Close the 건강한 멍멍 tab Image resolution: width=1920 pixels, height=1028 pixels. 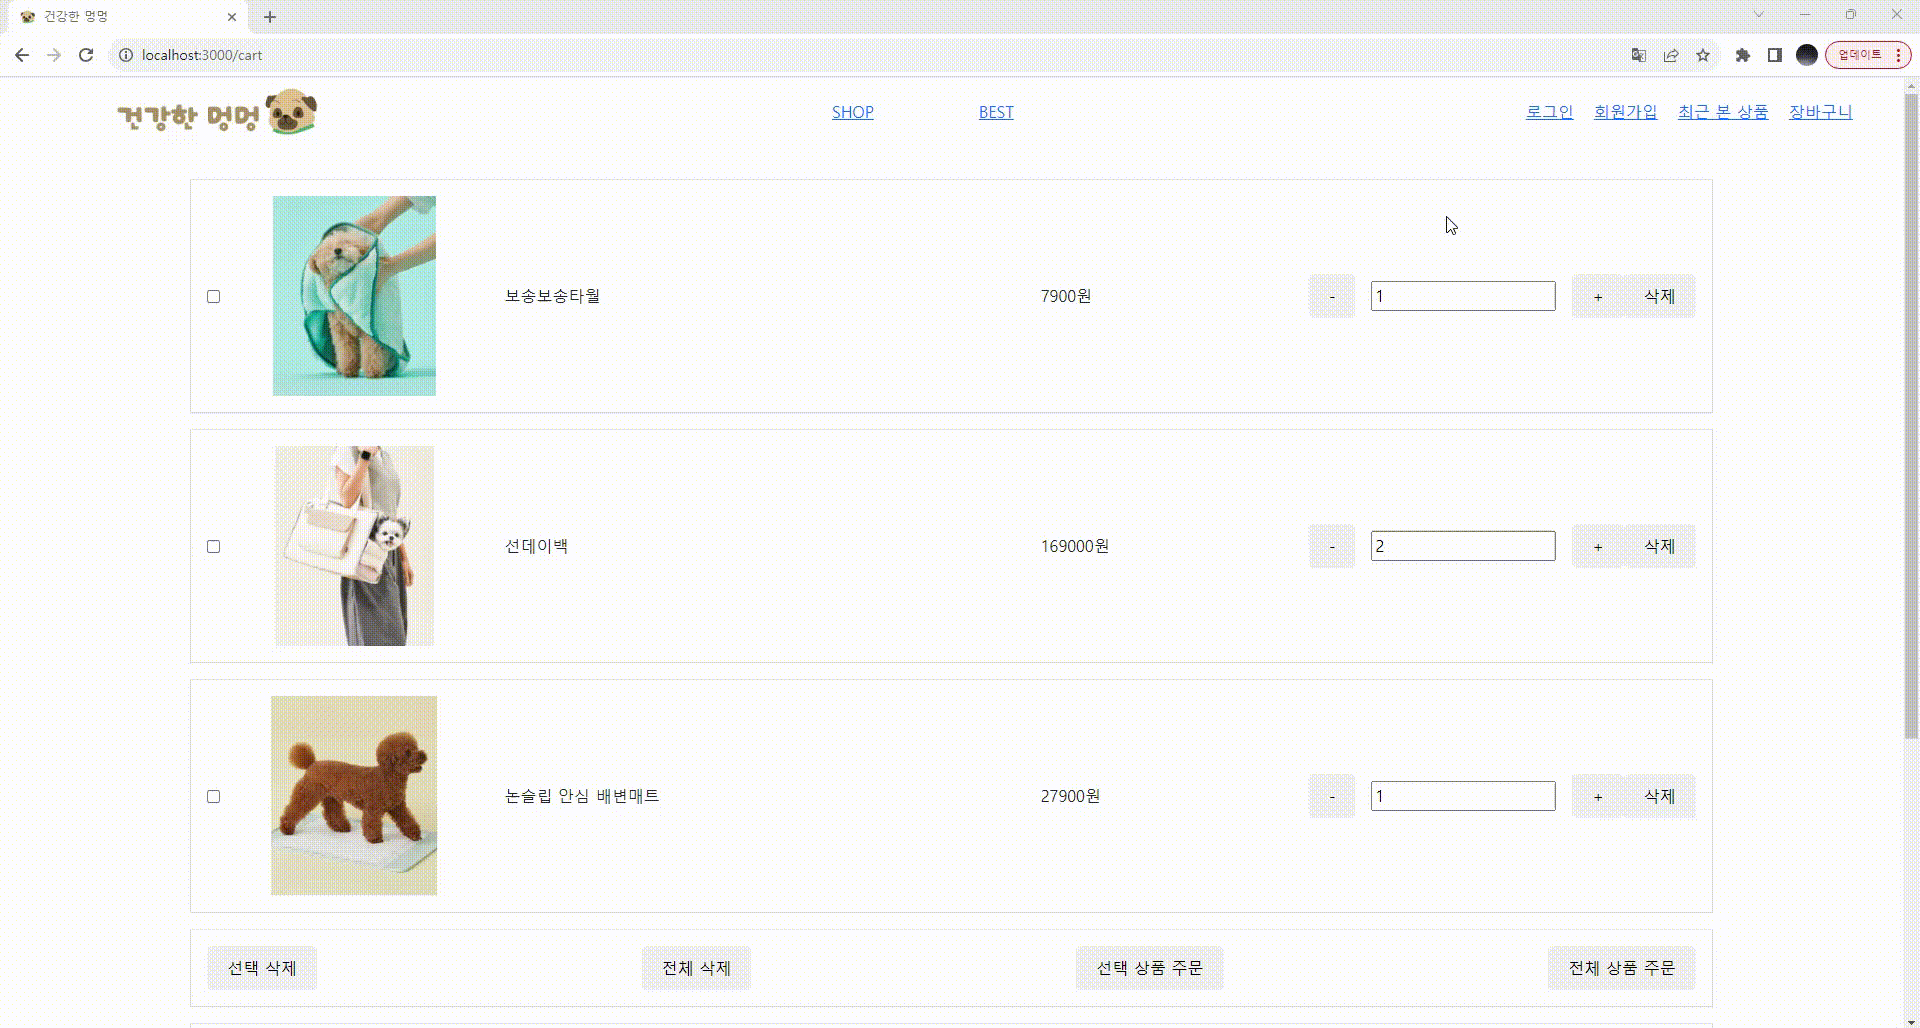[232, 17]
